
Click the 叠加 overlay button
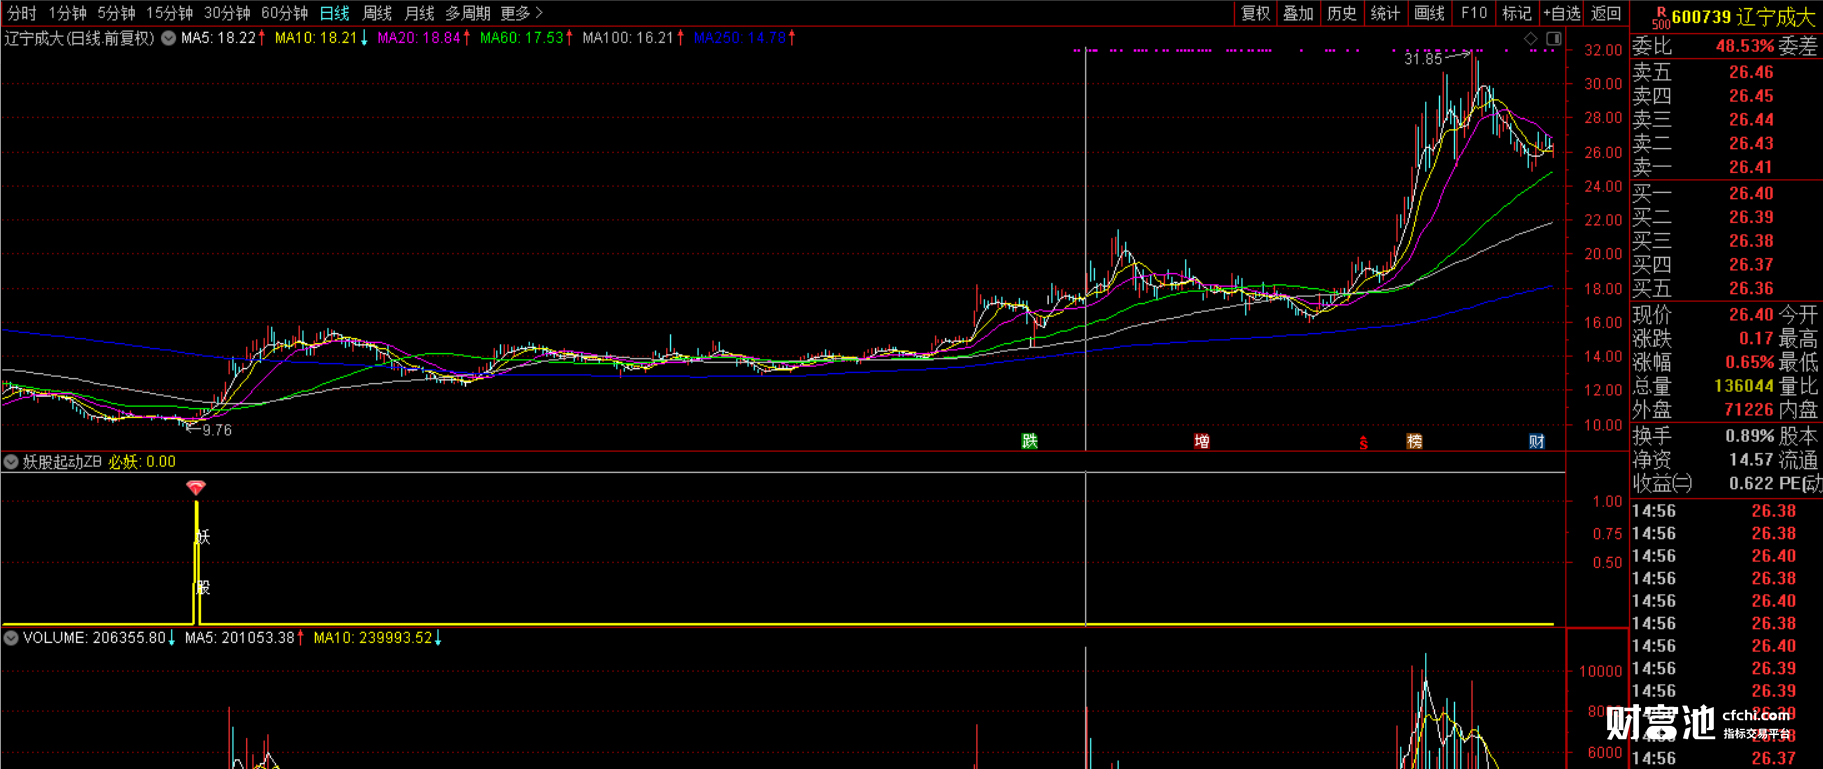[1298, 13]
